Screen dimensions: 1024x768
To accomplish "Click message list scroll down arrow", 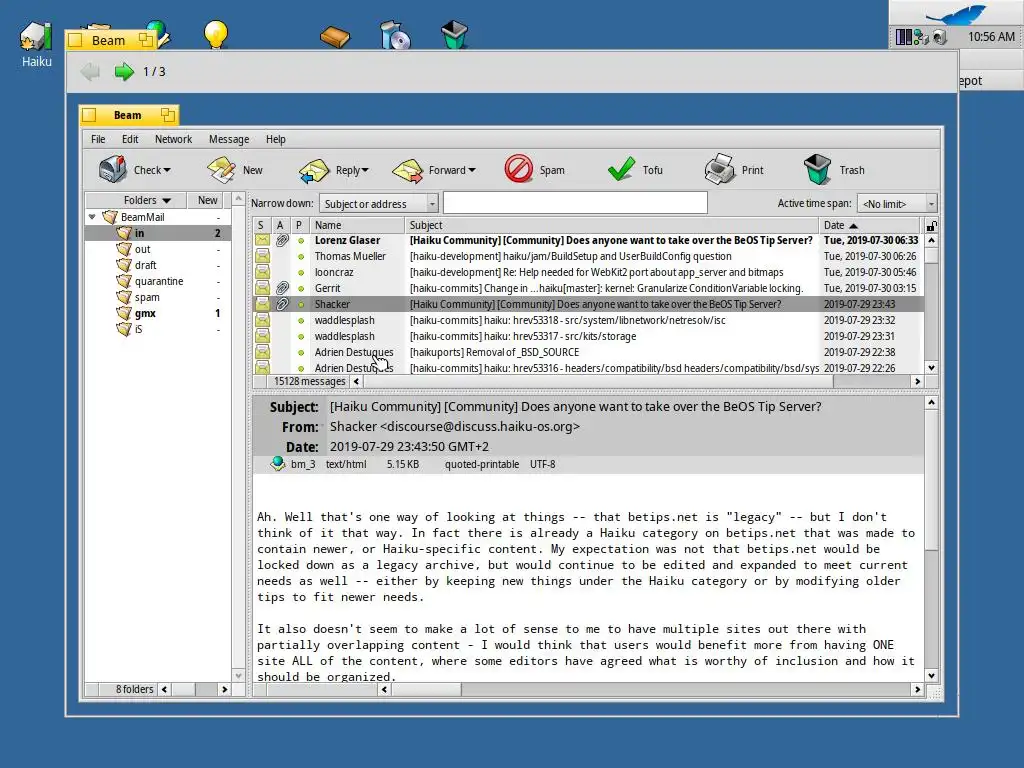I will click(931, 368).
